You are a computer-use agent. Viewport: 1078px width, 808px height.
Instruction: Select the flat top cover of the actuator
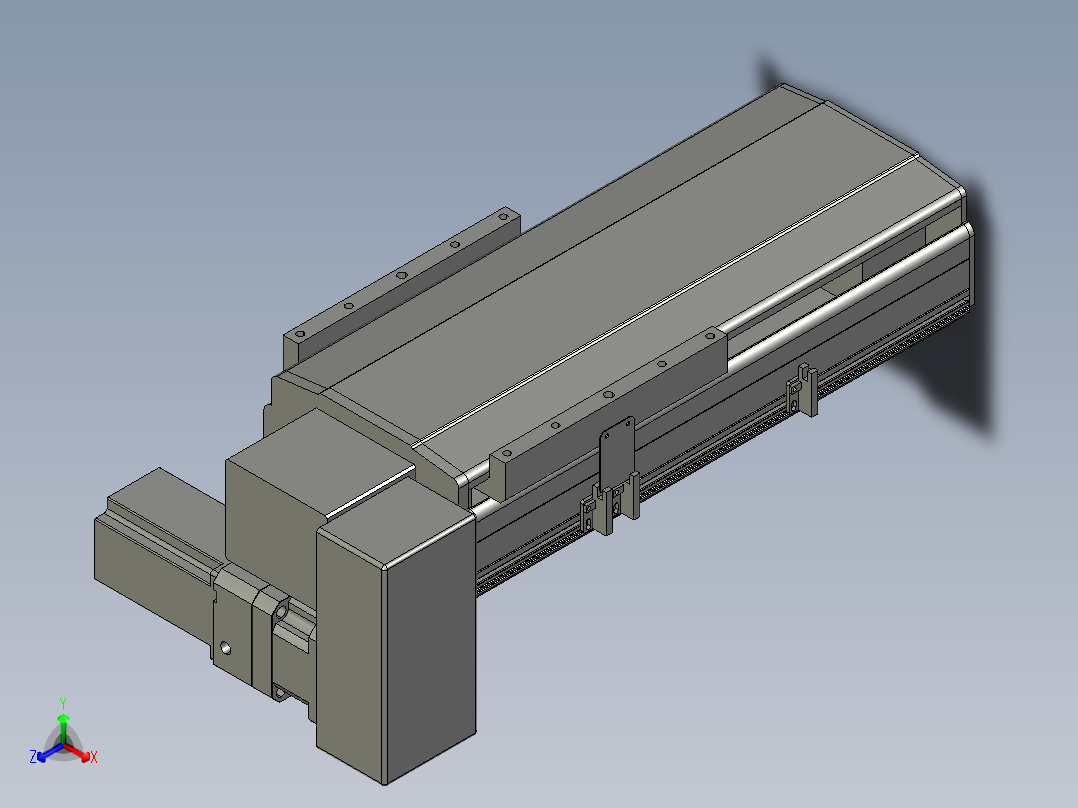[619, 275]
